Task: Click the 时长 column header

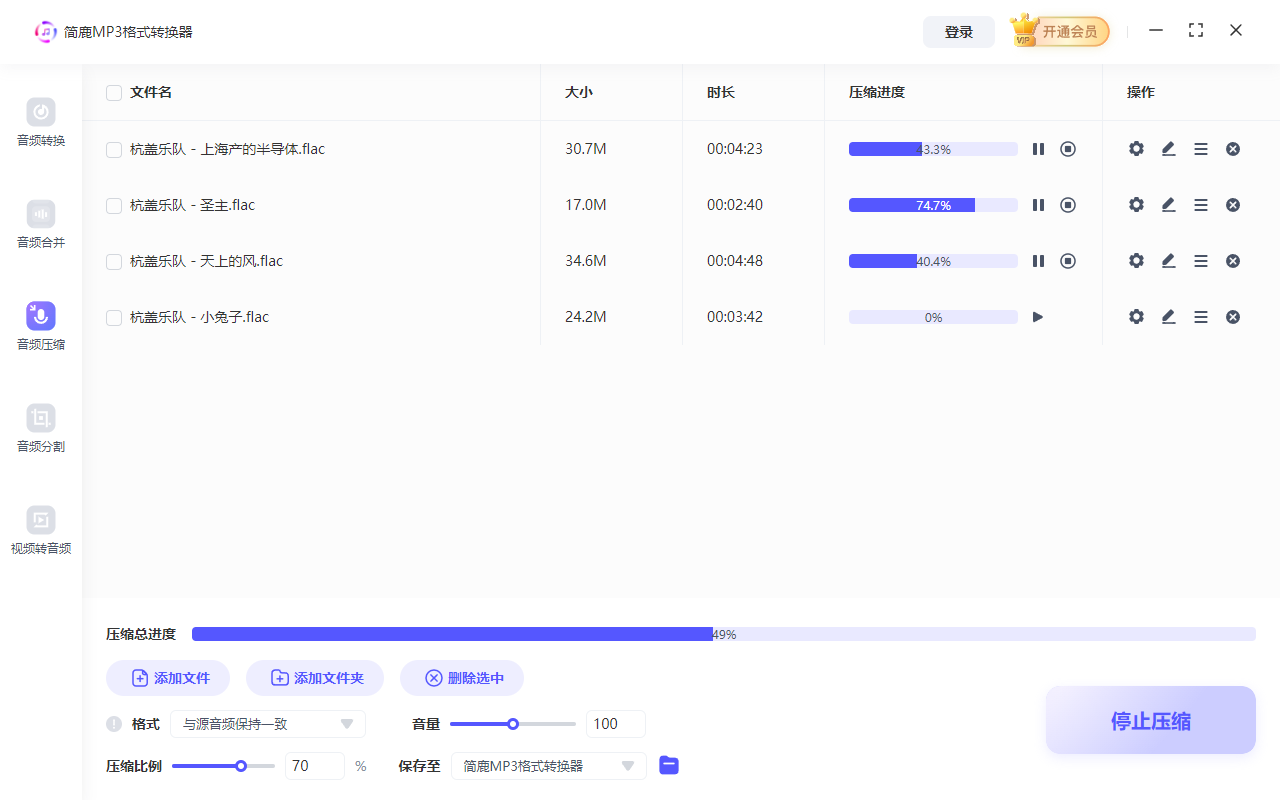Action: pos(721,92)
